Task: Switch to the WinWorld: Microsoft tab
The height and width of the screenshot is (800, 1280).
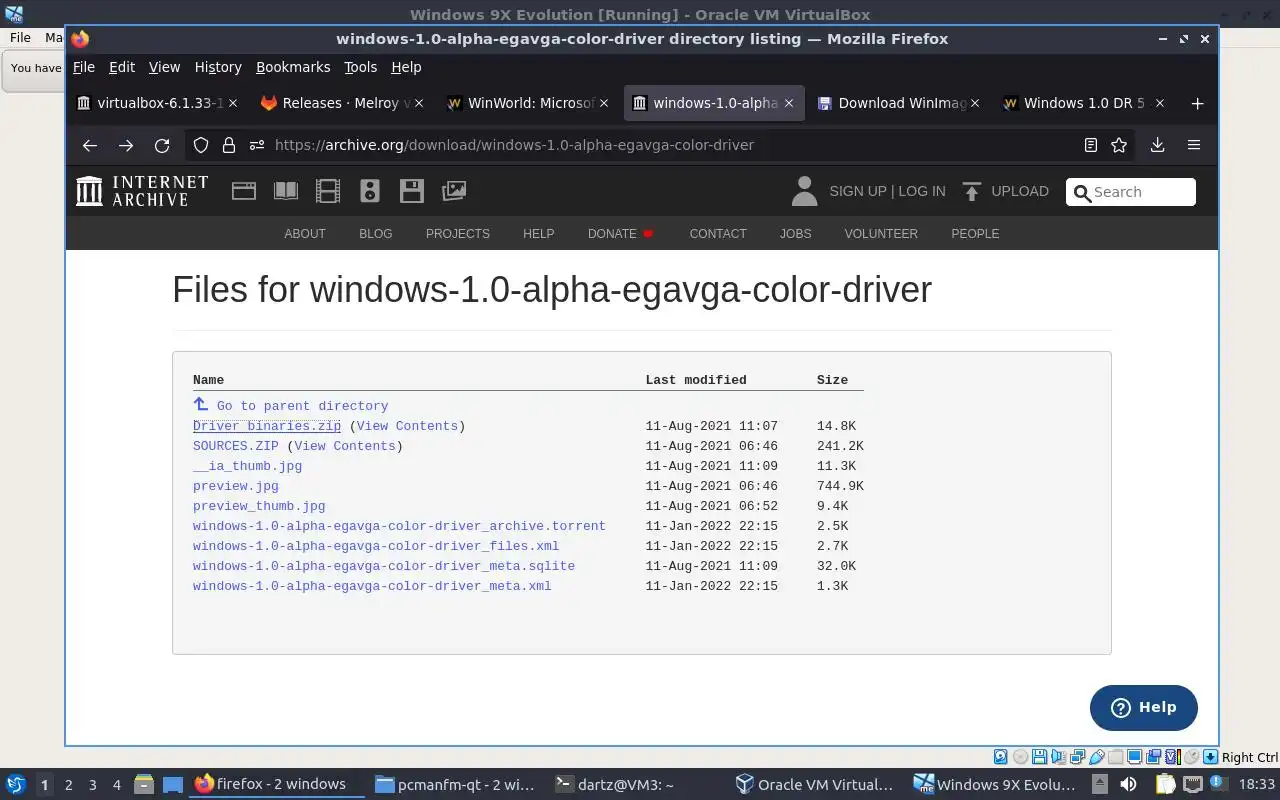Action: (x=526, y=103)
